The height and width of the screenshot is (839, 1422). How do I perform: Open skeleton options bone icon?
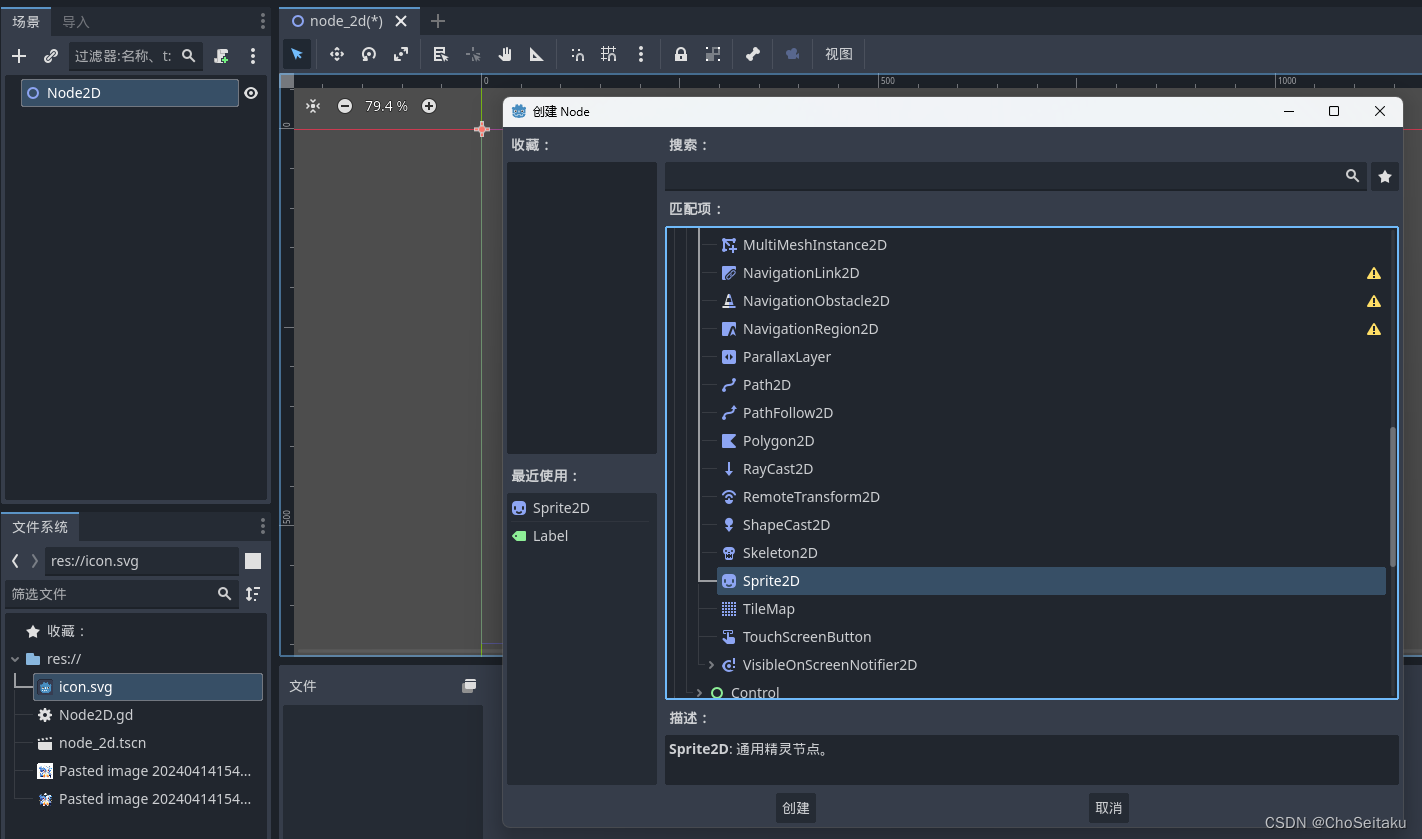point(753,54)
